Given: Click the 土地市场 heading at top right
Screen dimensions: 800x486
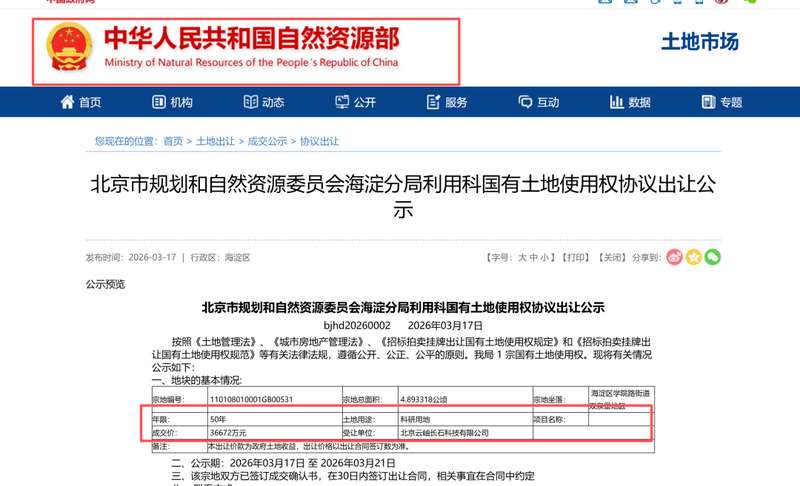Looking at the screenshot, I should (700, 42).
